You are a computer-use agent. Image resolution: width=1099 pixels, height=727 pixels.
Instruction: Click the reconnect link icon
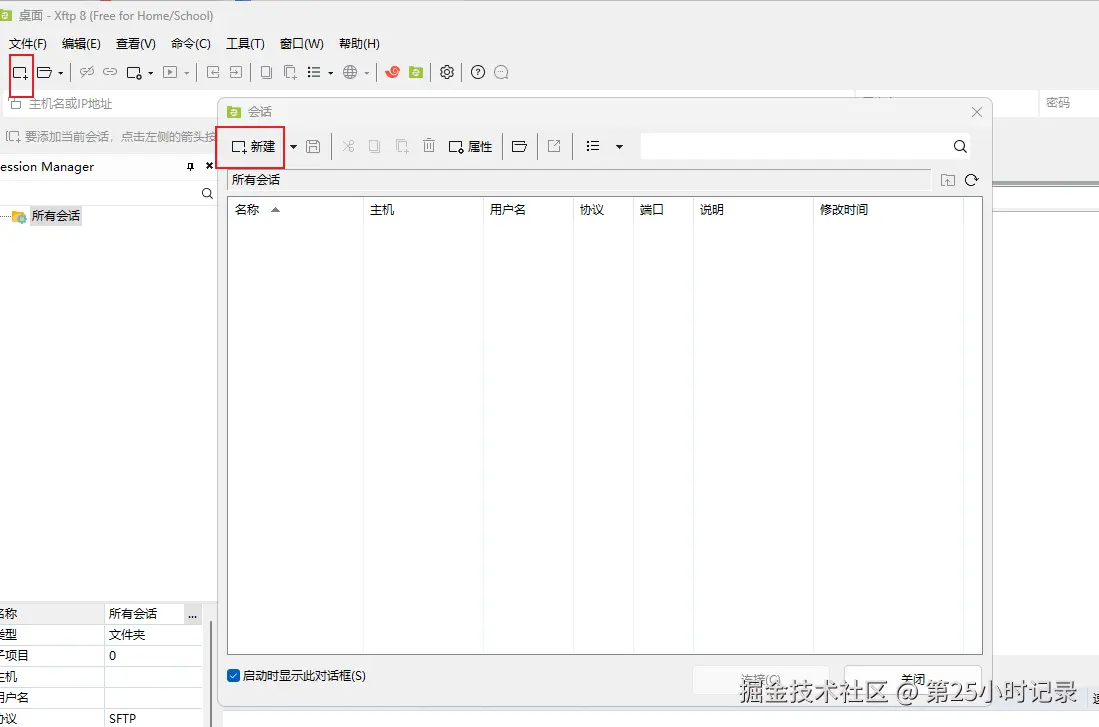click(110, 72)
